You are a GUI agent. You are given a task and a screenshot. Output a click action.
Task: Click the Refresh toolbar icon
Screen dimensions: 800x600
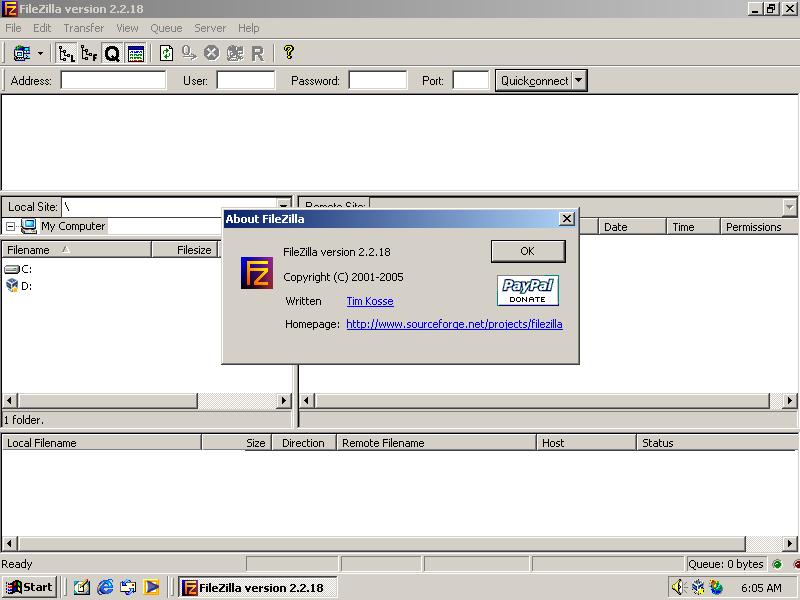coord(166,53)
